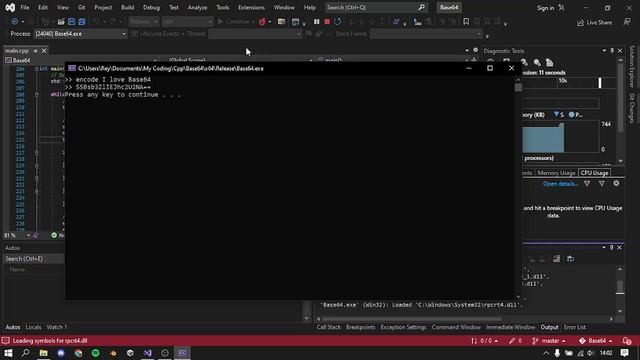Switch to Call Stack tab
The width and height of the screenshot is (640, 360).
pos(328,327)
